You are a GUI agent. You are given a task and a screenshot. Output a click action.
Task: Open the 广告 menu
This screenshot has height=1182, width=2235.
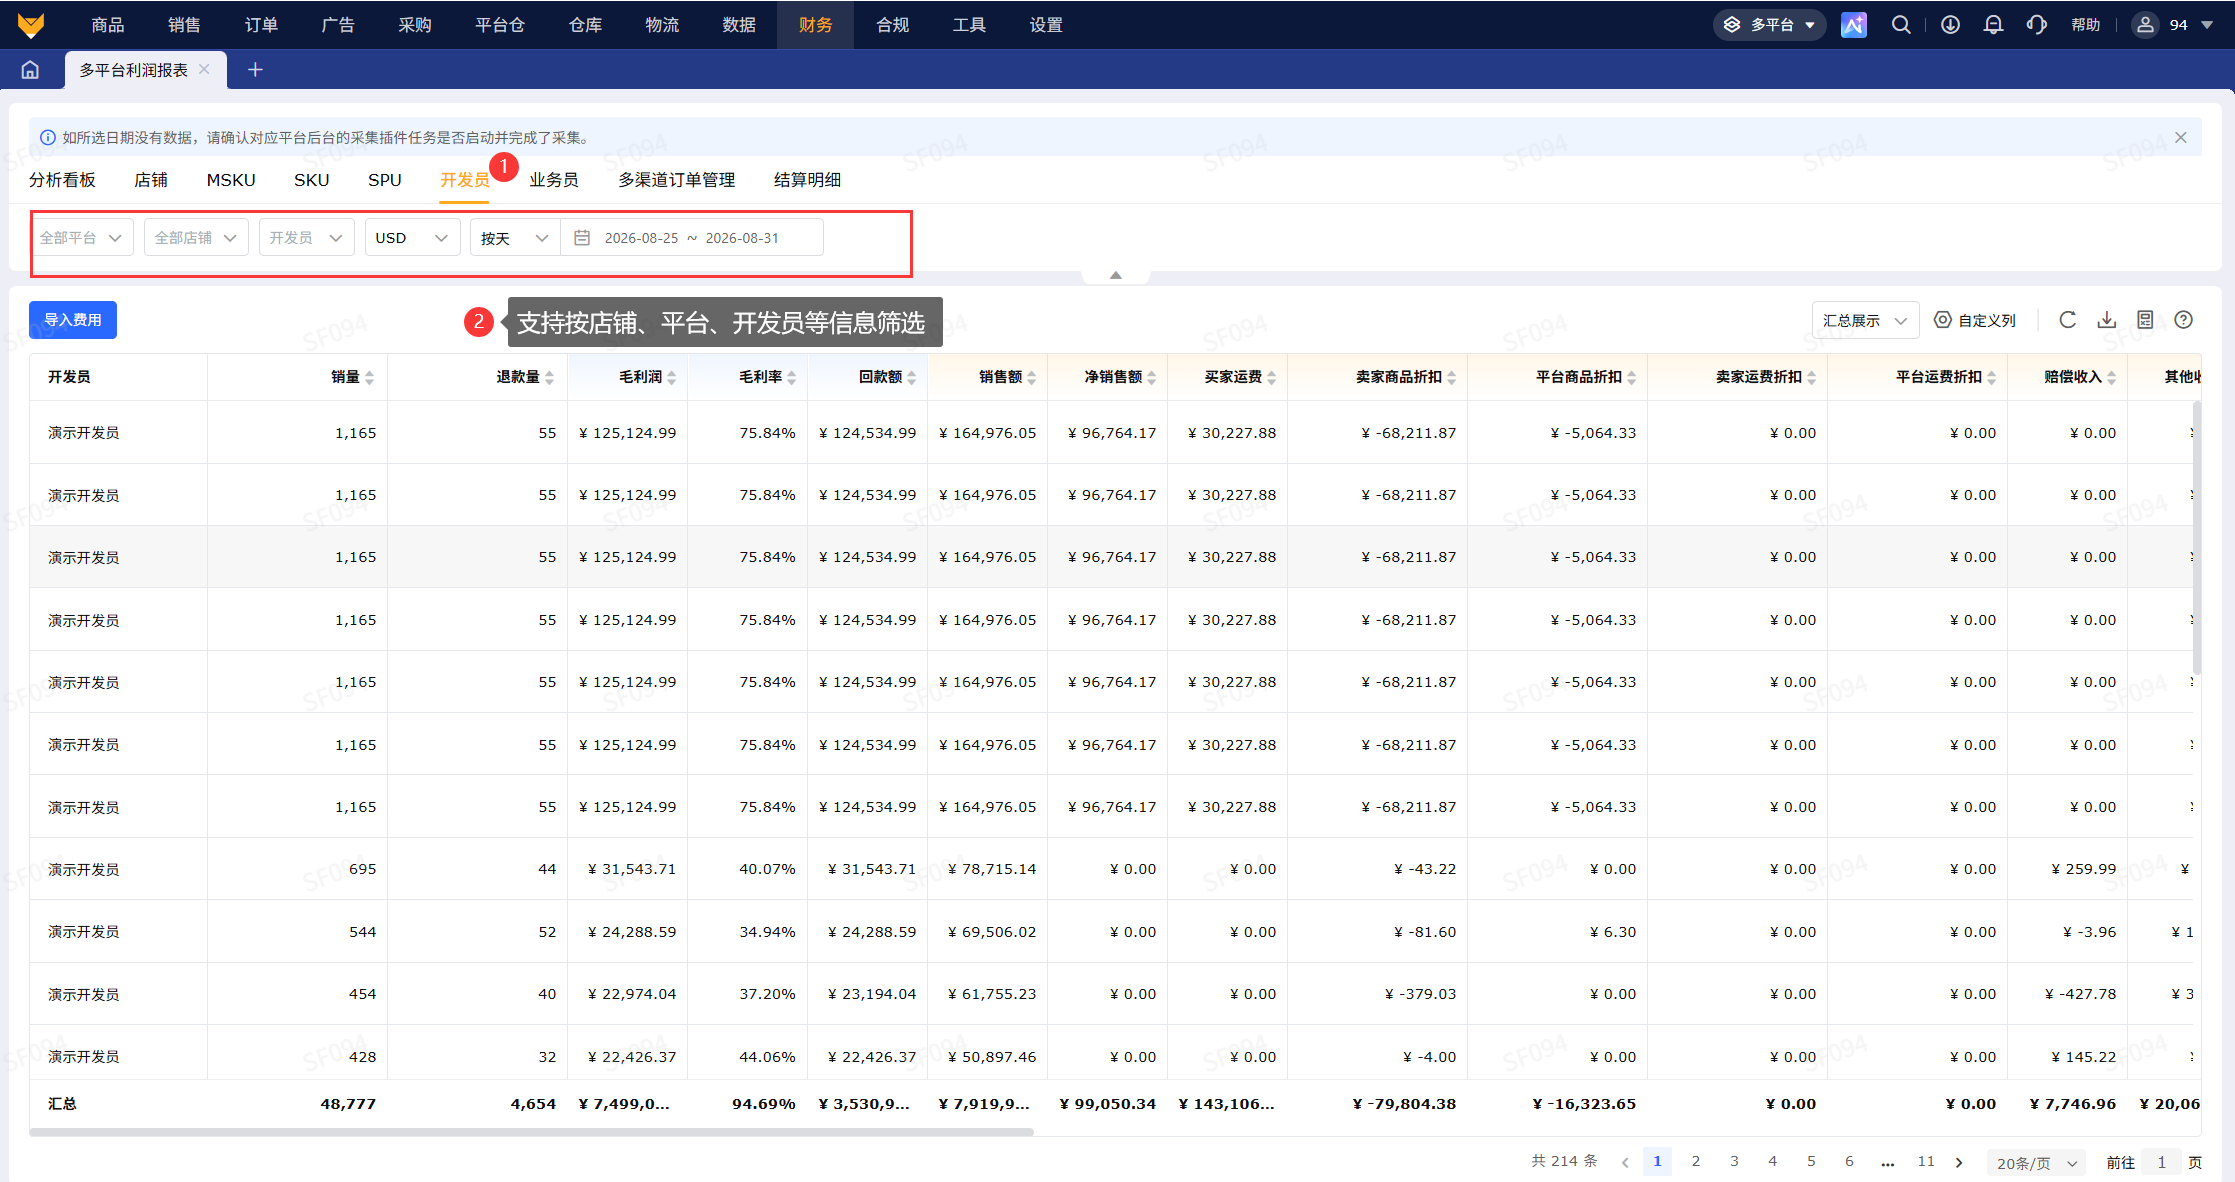click(338, 25)
